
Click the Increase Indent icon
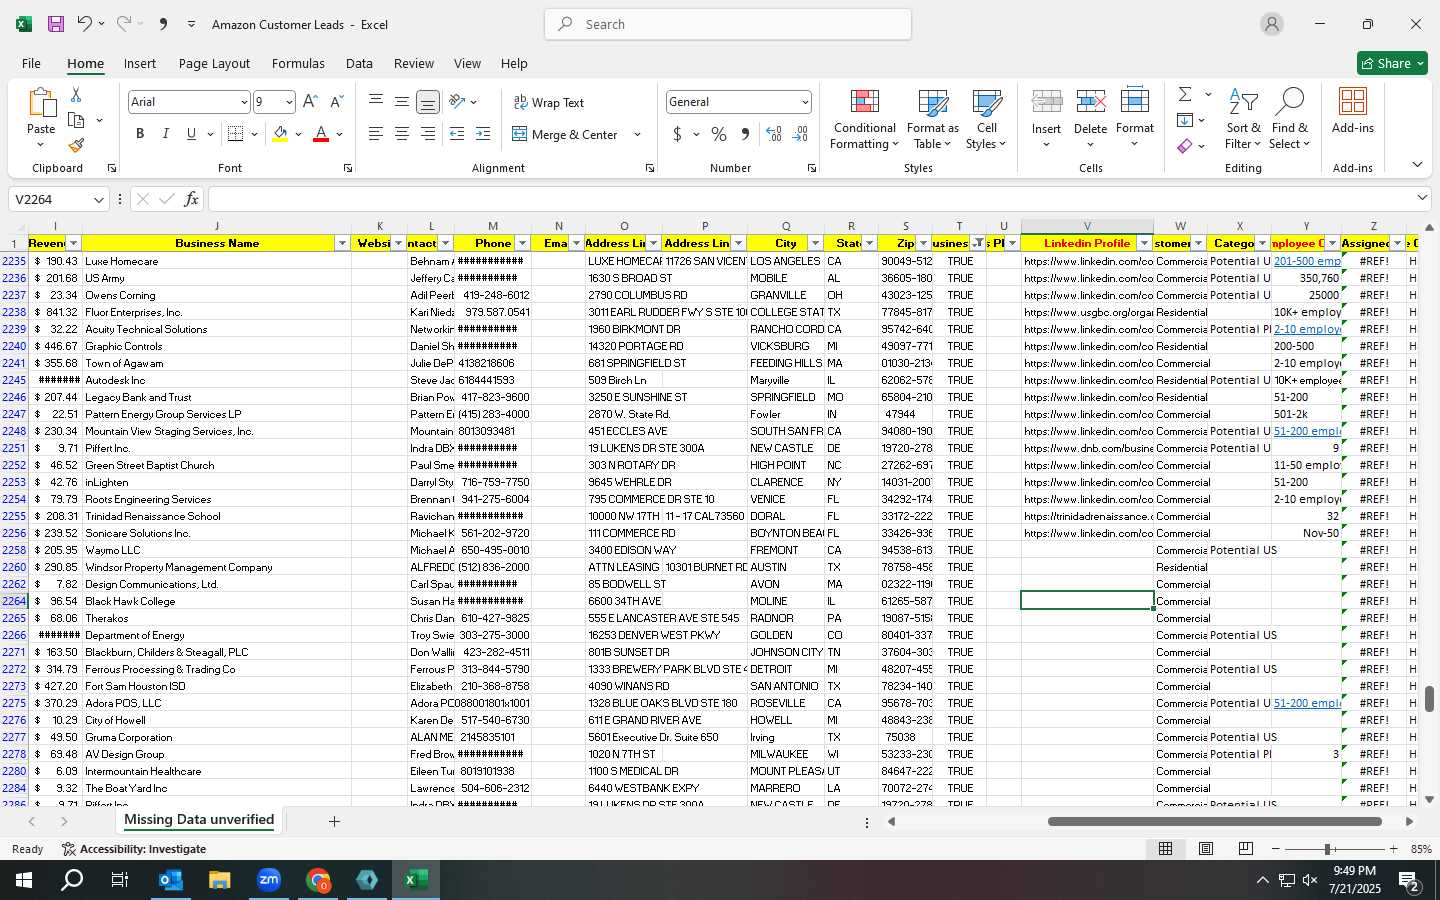(x=483, y=134)
